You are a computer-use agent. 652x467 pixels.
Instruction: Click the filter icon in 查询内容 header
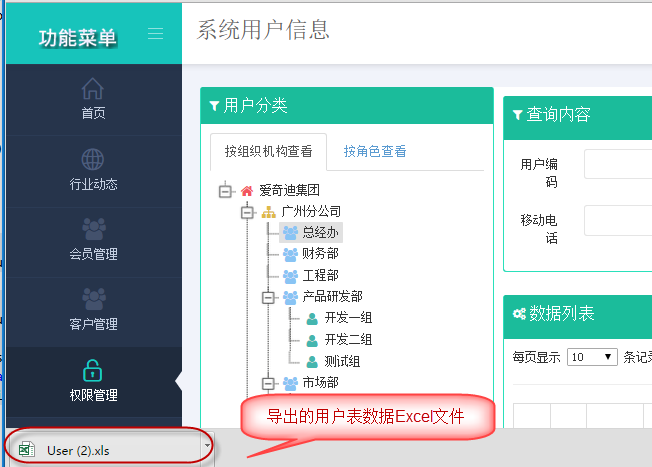pos(517,115)
